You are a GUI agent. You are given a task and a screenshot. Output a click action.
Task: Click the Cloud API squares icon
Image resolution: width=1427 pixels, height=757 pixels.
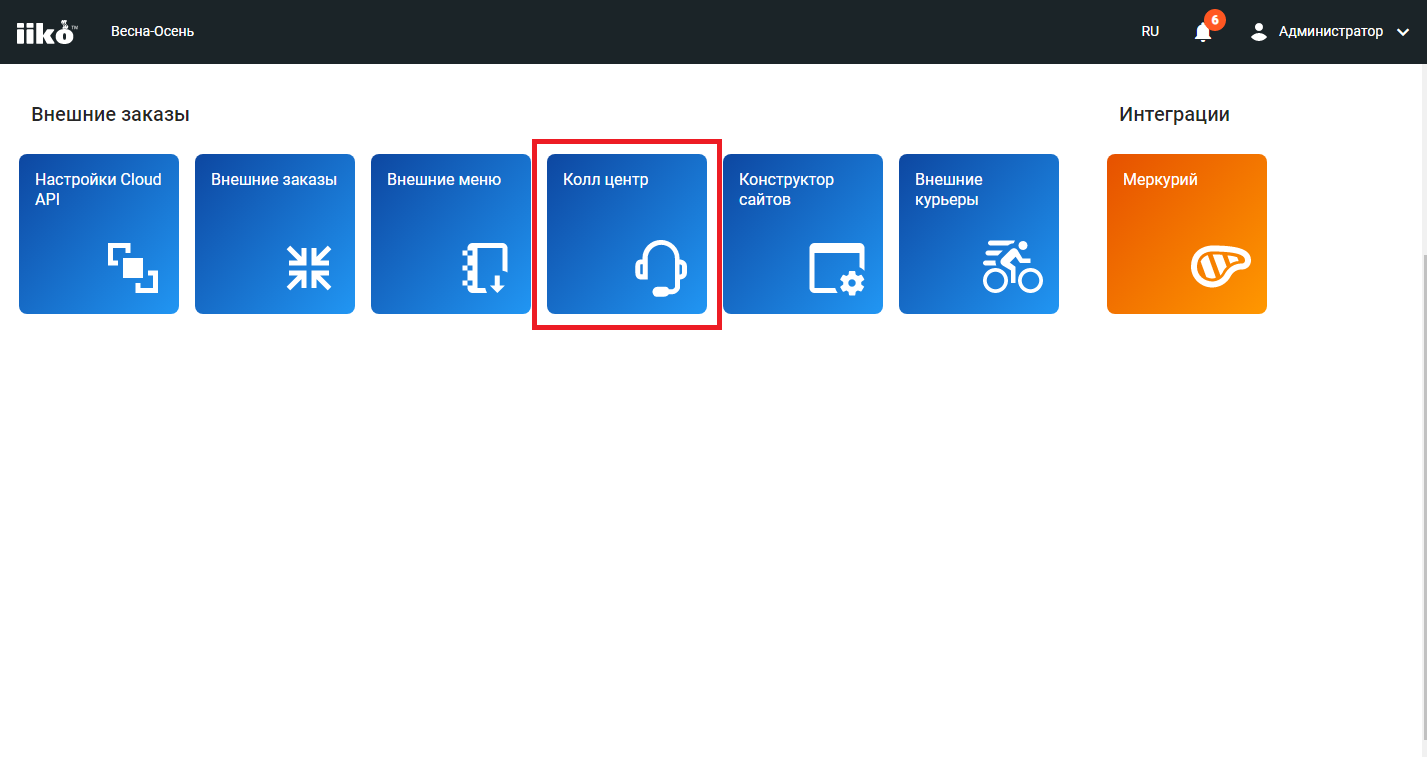pyautogui.click(x=133, y=267)
